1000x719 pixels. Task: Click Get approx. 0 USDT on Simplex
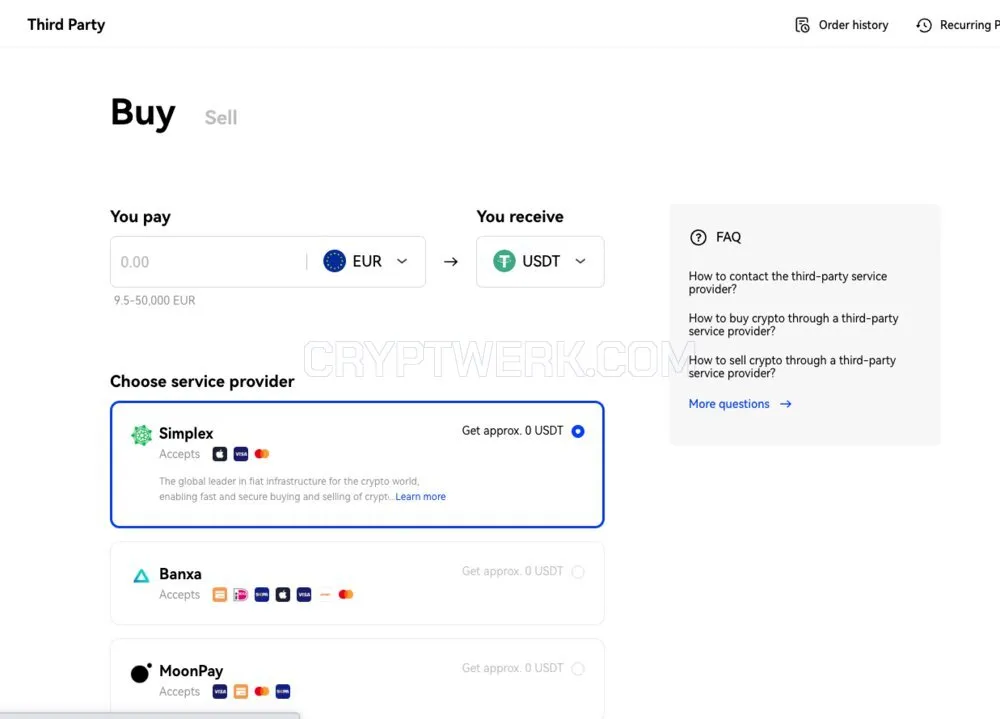(513, 431)
